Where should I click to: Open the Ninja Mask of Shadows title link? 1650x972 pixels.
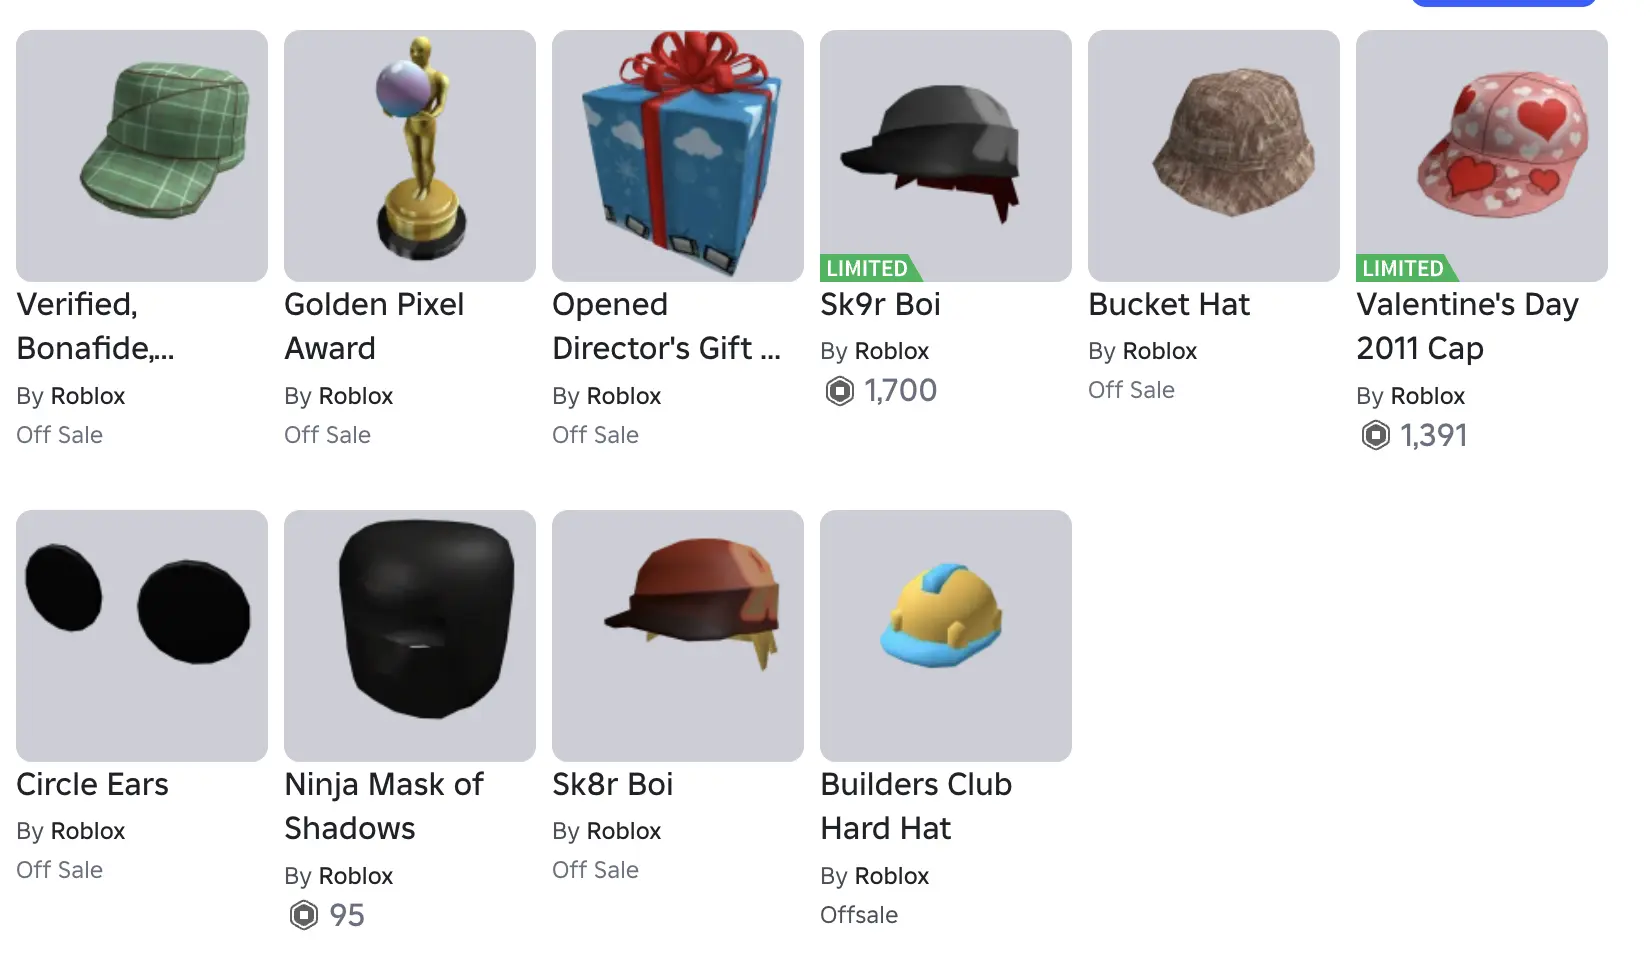[384, 806]
